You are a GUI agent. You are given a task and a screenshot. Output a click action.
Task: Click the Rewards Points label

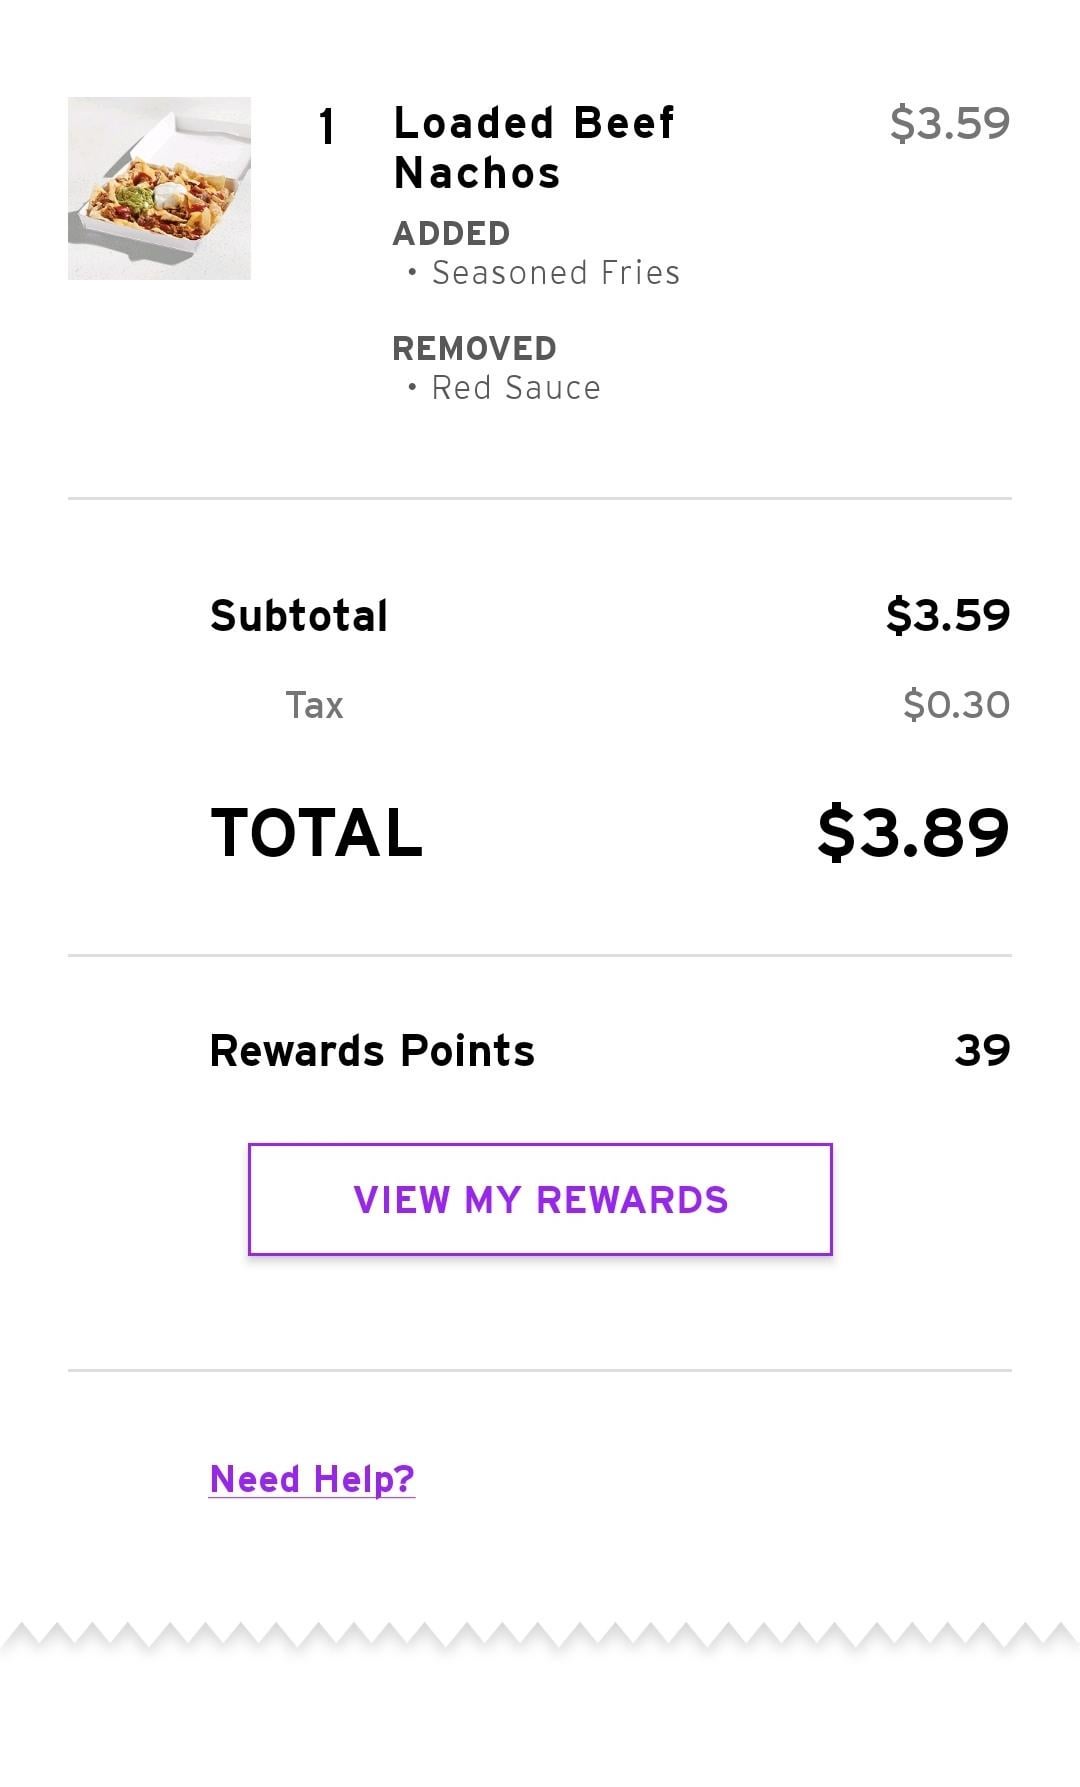(372, 1050)
